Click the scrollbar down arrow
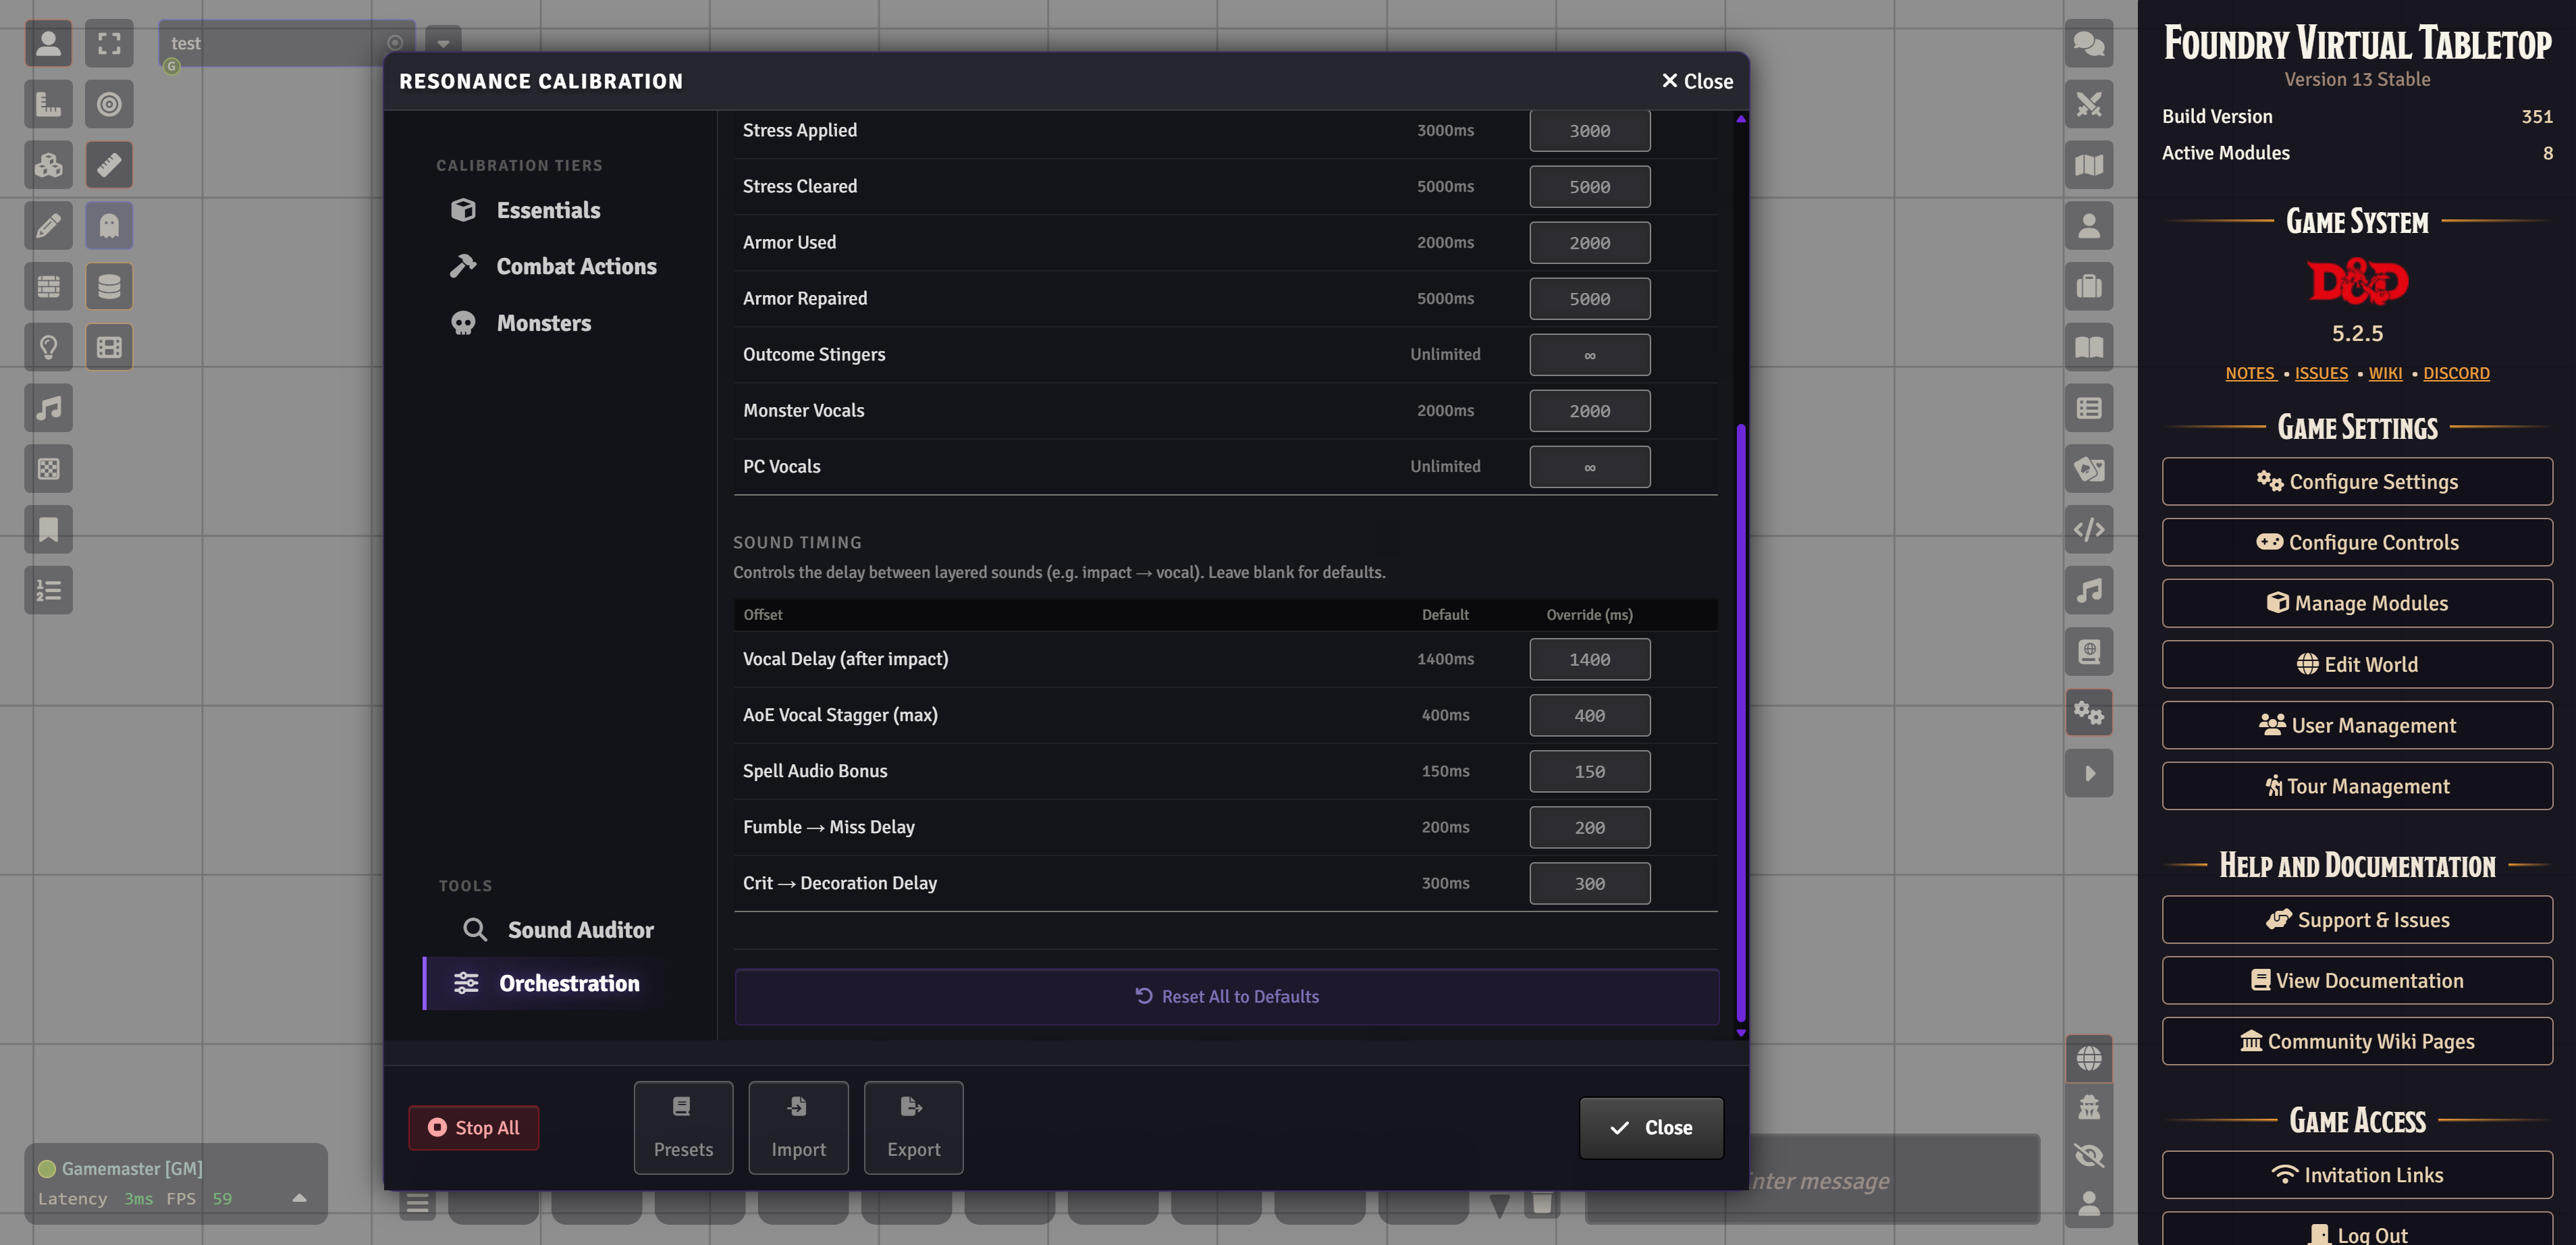The height and width of the screenshot is (1245, 2576). (x=1740, y=1033)
